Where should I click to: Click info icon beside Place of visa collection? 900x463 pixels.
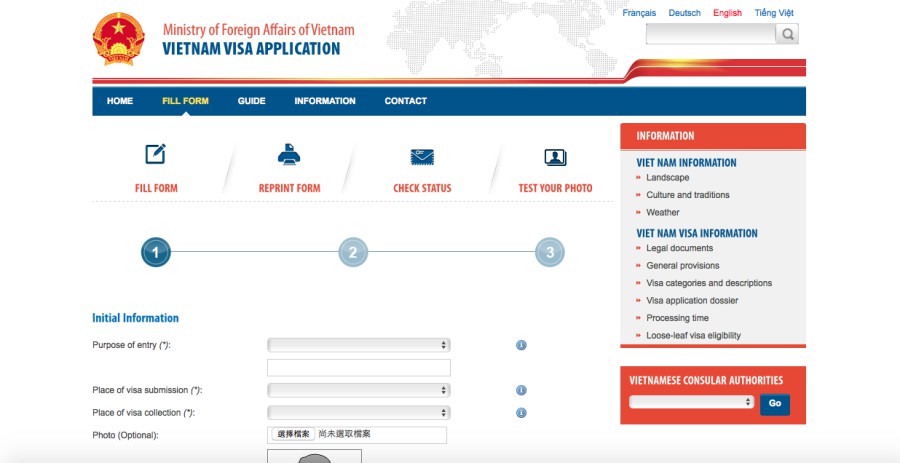point(521,412)
